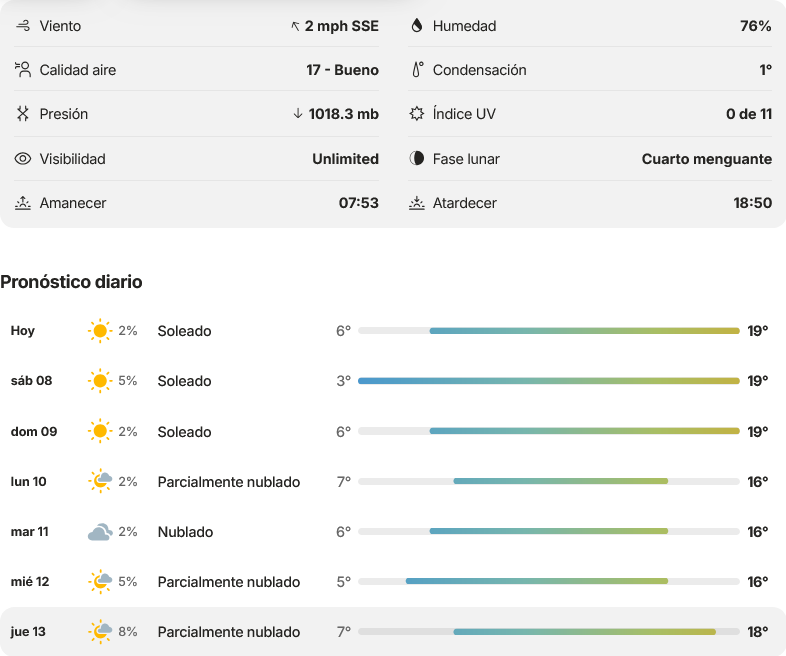Image resolution: width=786 pixels, height=656 pixels.
Task: Click the UV index sun icon
Action: pyautogui.click(x=417, y=114)
